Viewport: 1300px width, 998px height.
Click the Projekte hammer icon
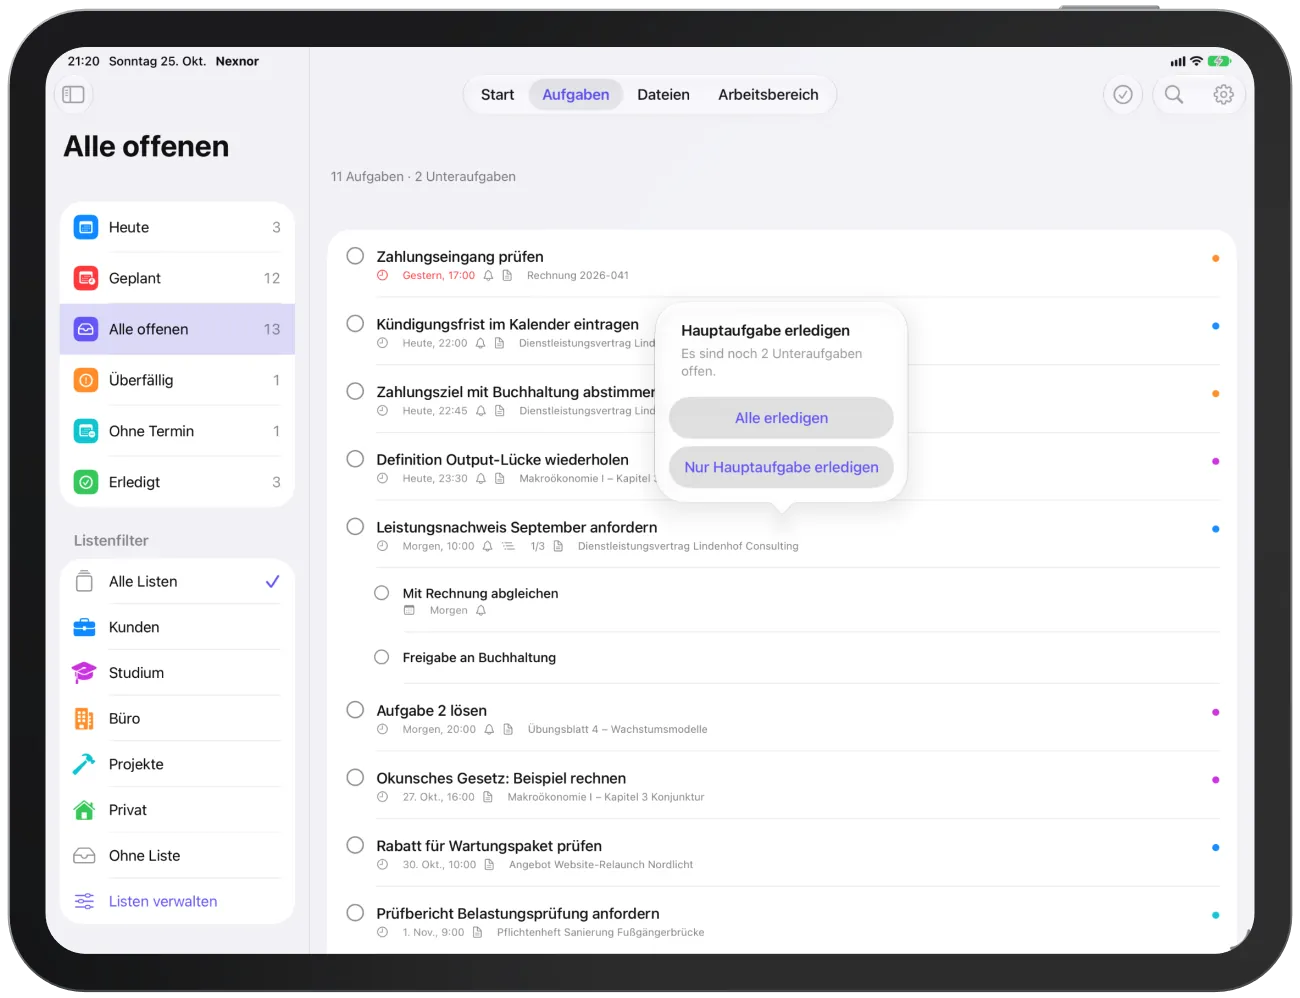pos(85,764)
